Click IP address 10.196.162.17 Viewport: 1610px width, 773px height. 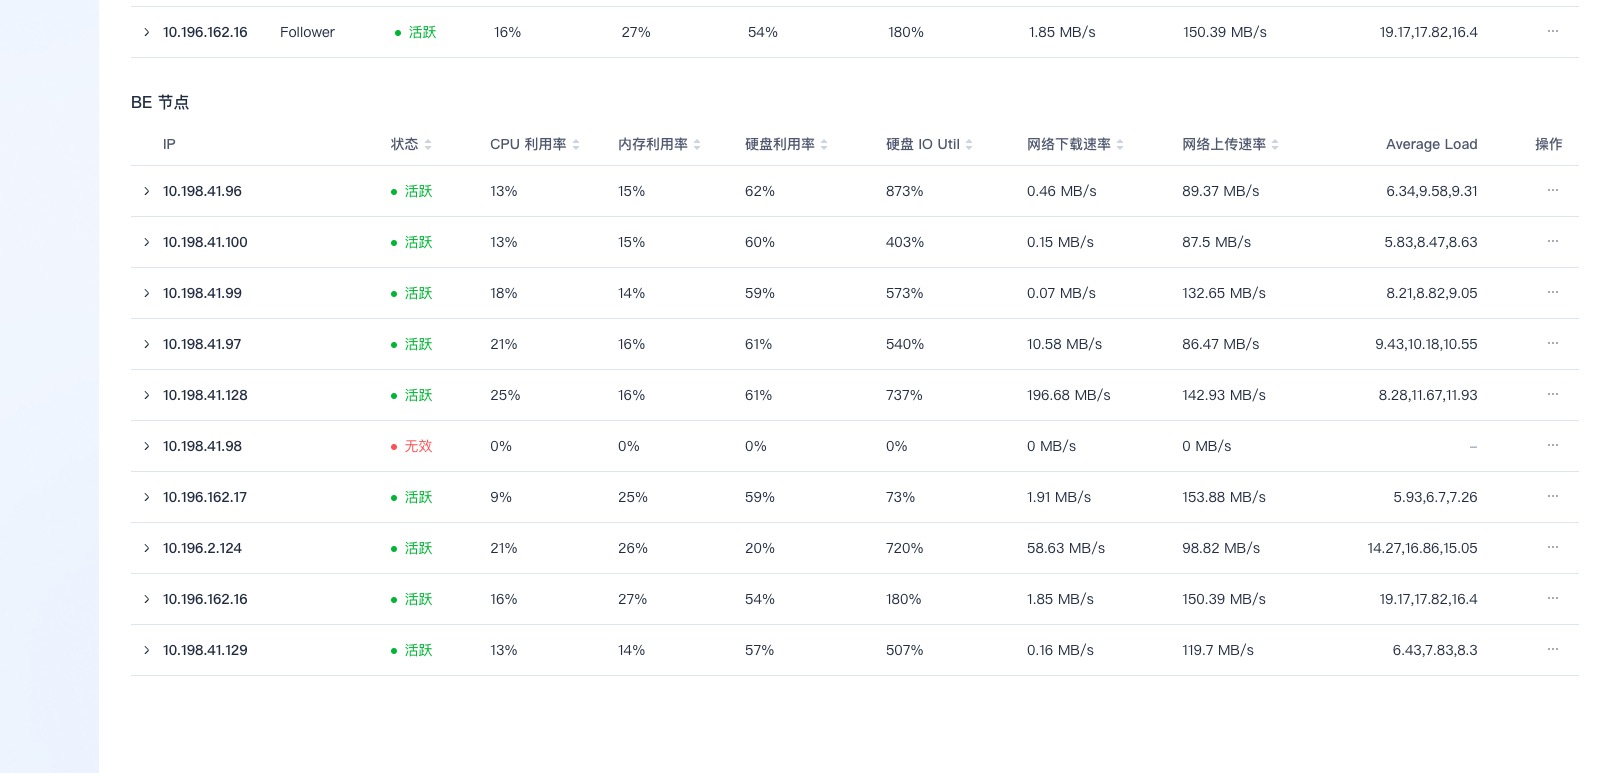(x=205, y=497)
